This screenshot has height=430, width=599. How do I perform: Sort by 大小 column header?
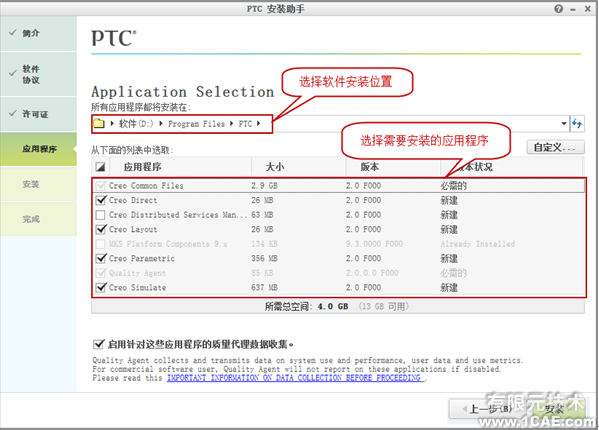click(275, 167)
